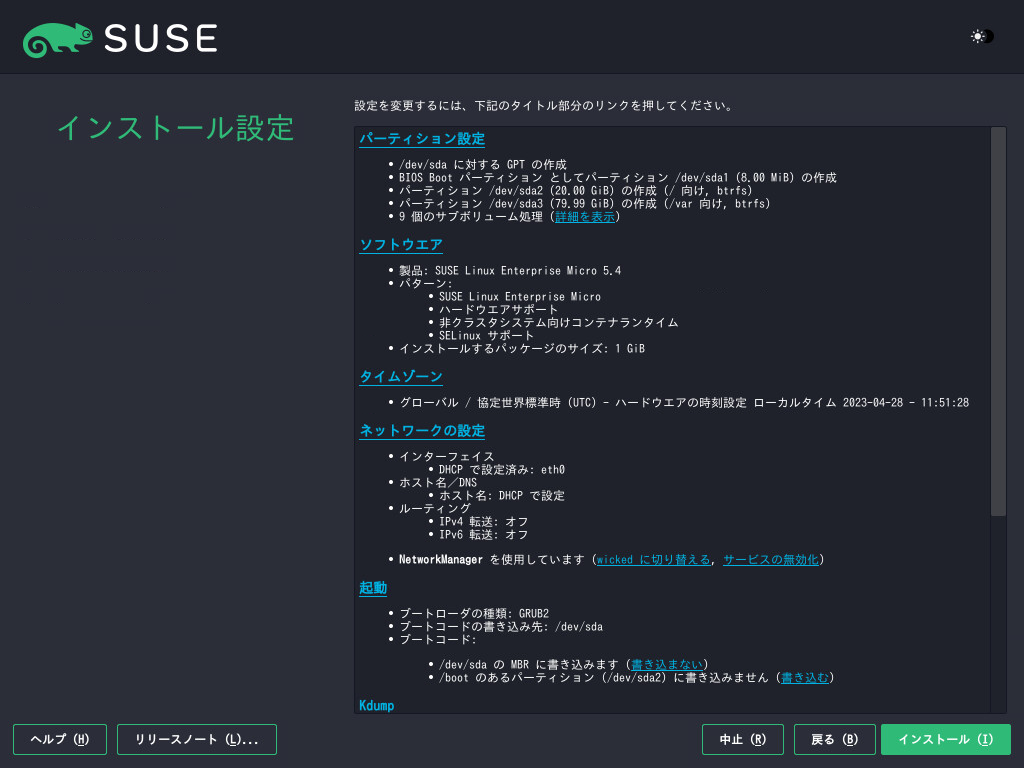Click the settings list vertical scrollbar
1024x768 pixels.
(998, 321)
